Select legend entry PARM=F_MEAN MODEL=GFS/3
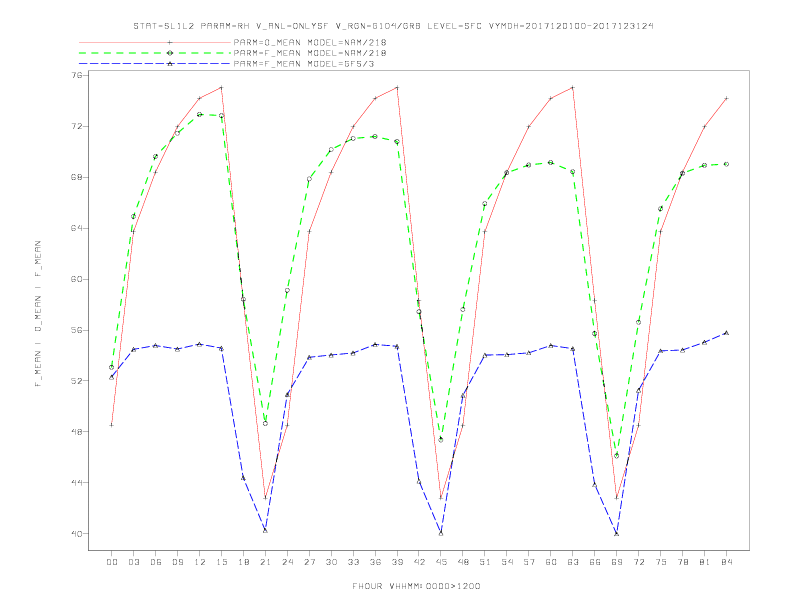Image resolution: width=792 pixels, height=612 pixels. pyautogui.click(x=304, y=64)
